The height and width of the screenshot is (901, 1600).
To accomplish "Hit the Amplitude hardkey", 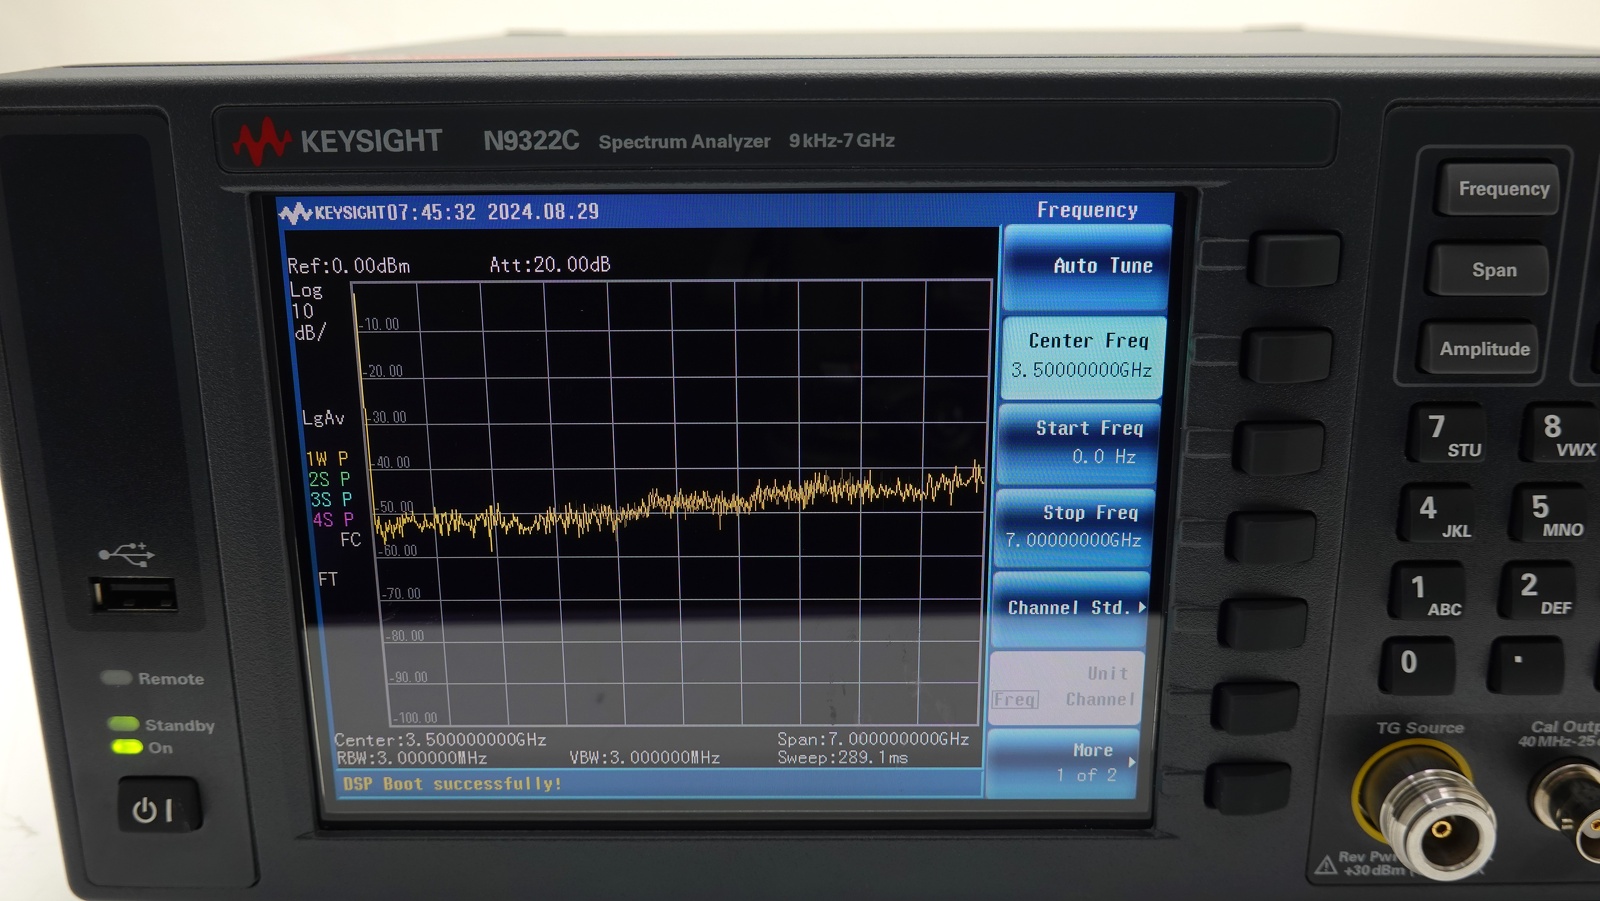I will pos(1482,349).
